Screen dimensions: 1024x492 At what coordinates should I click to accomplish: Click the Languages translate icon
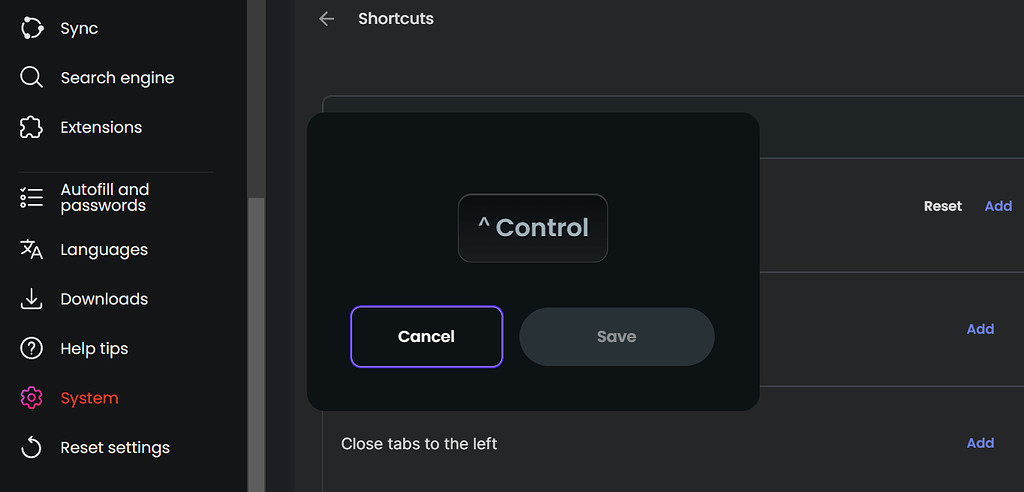click(x=31, y=249)
